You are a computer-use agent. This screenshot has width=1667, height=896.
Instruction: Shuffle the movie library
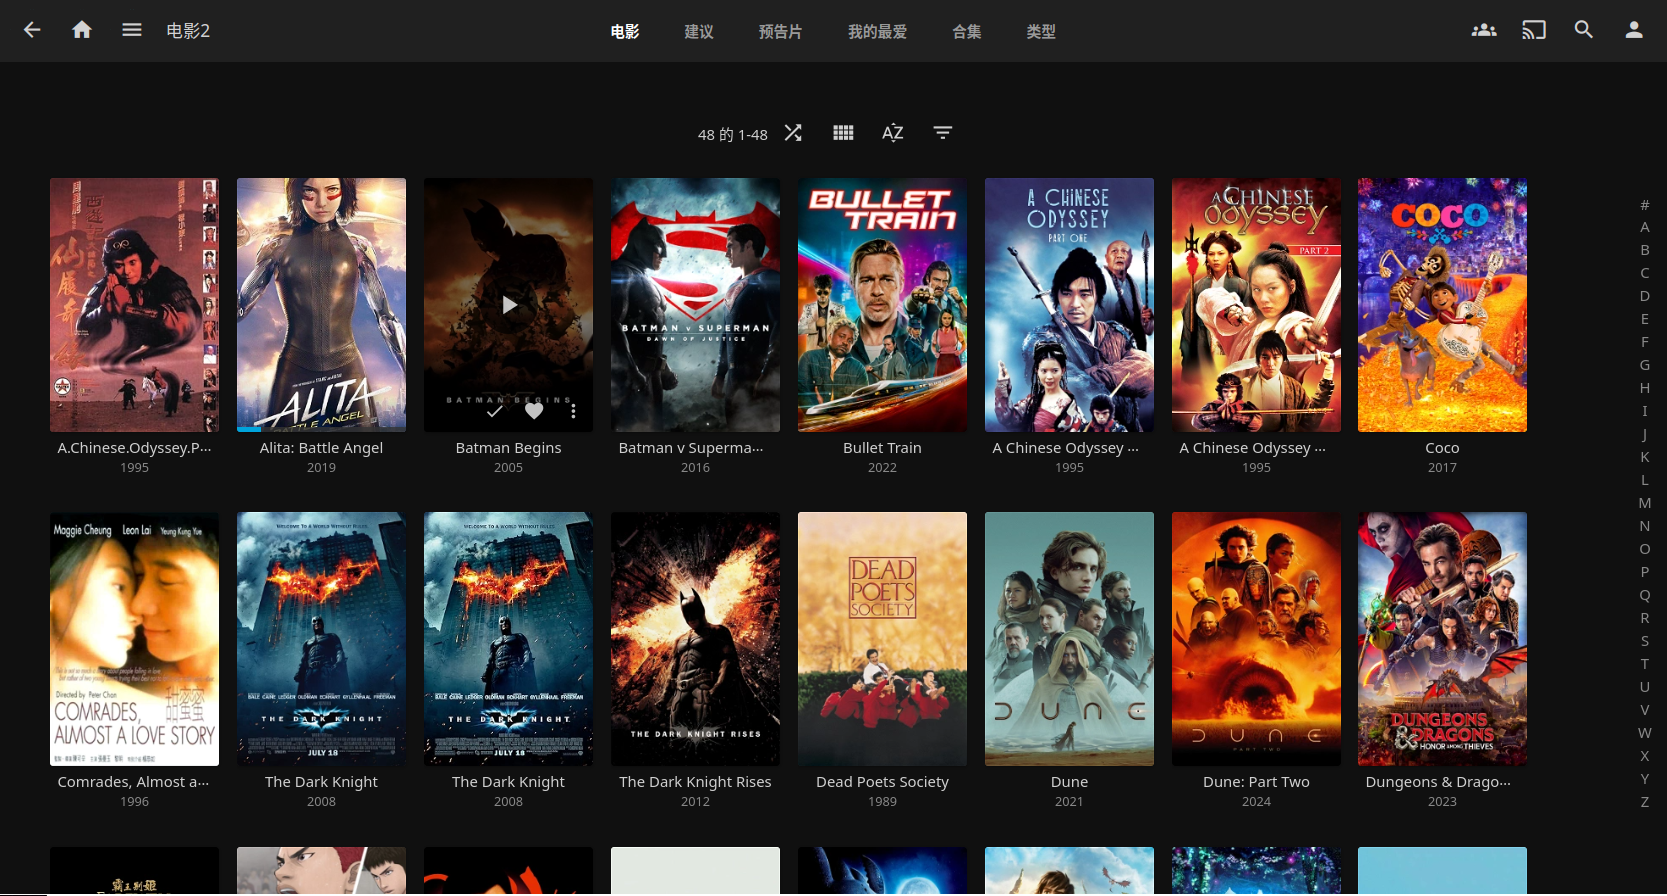(793, 133)
